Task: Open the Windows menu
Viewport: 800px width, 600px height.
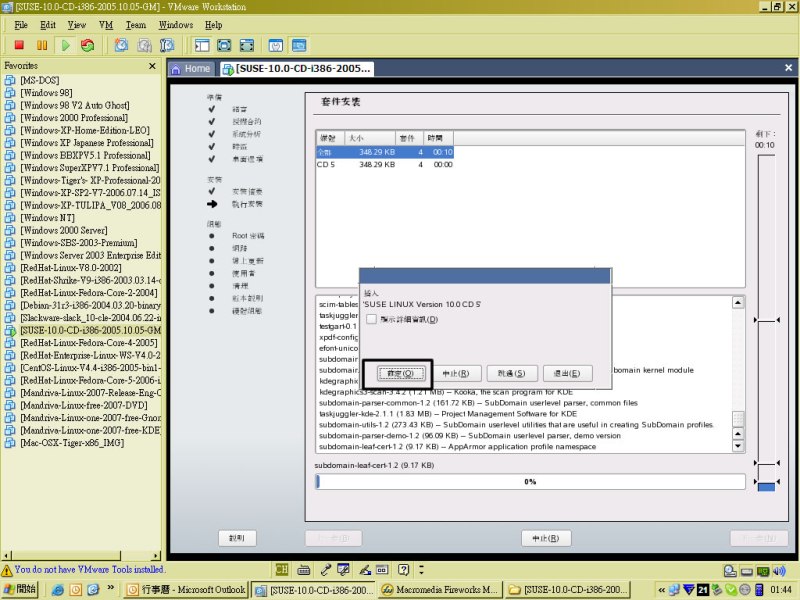Action: click(176, 25)
